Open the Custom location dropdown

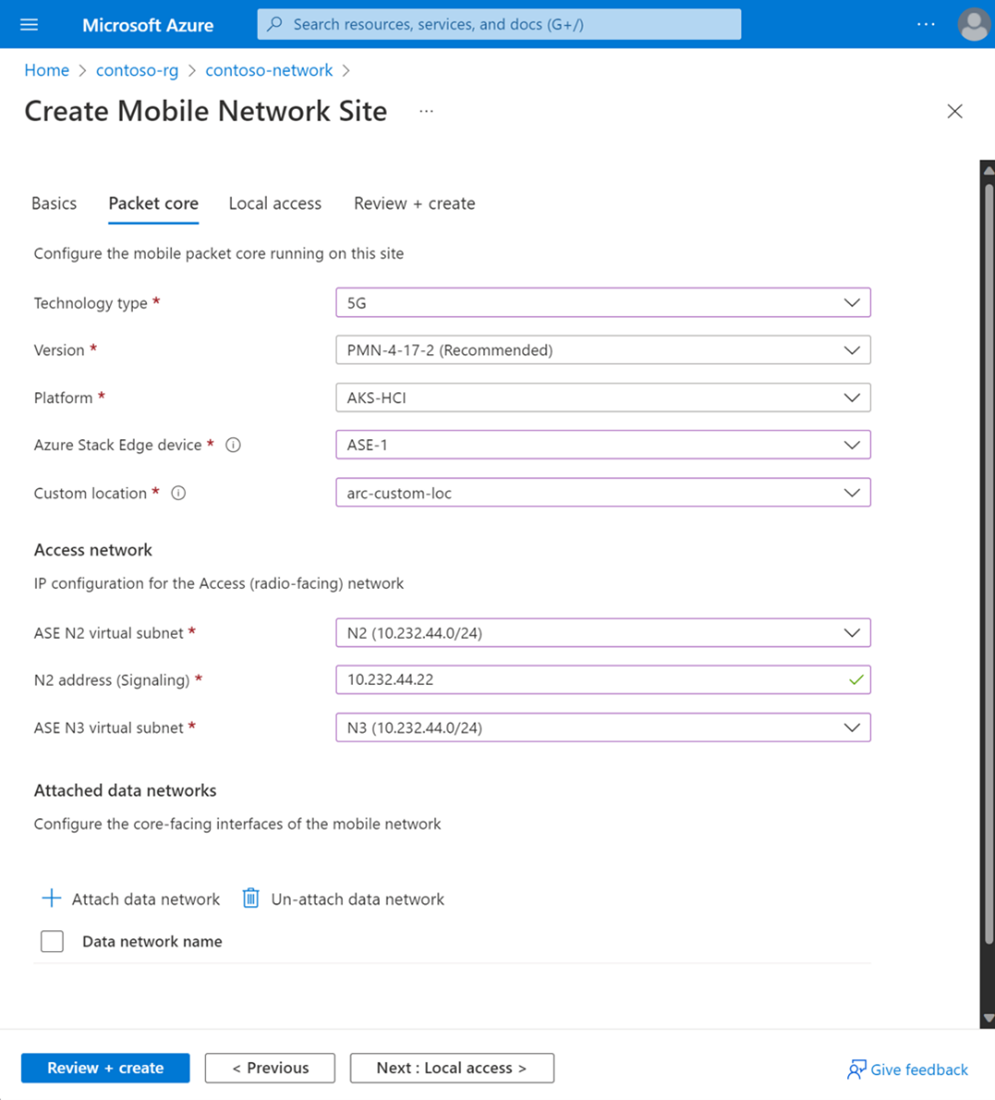click(x=603, y=492)
